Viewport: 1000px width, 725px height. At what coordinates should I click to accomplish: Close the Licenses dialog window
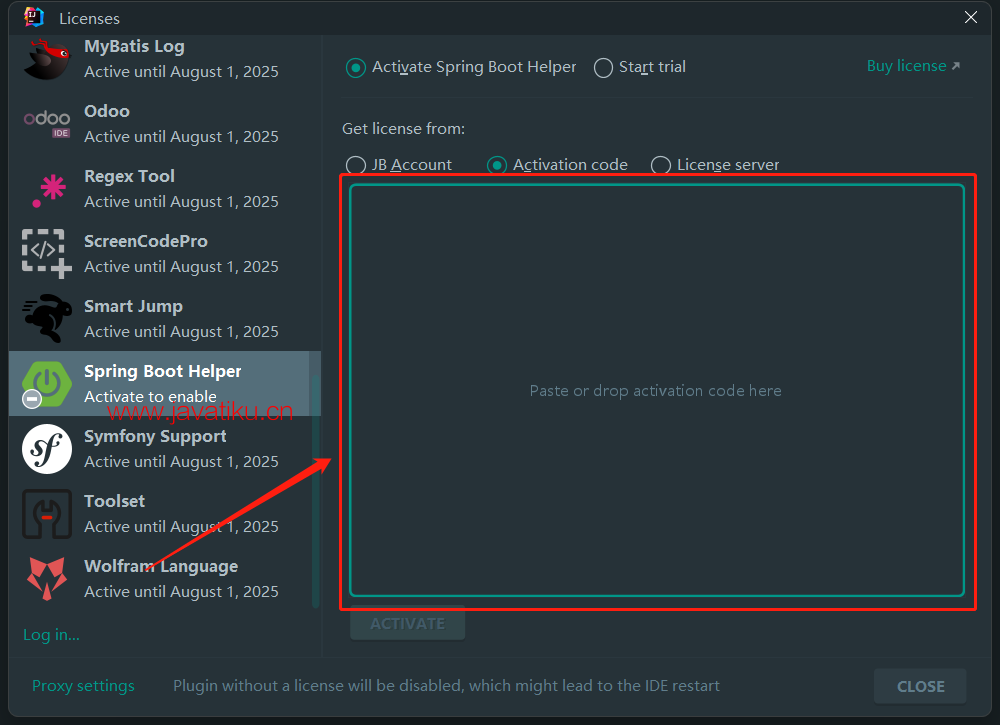[x=970, y=17]
